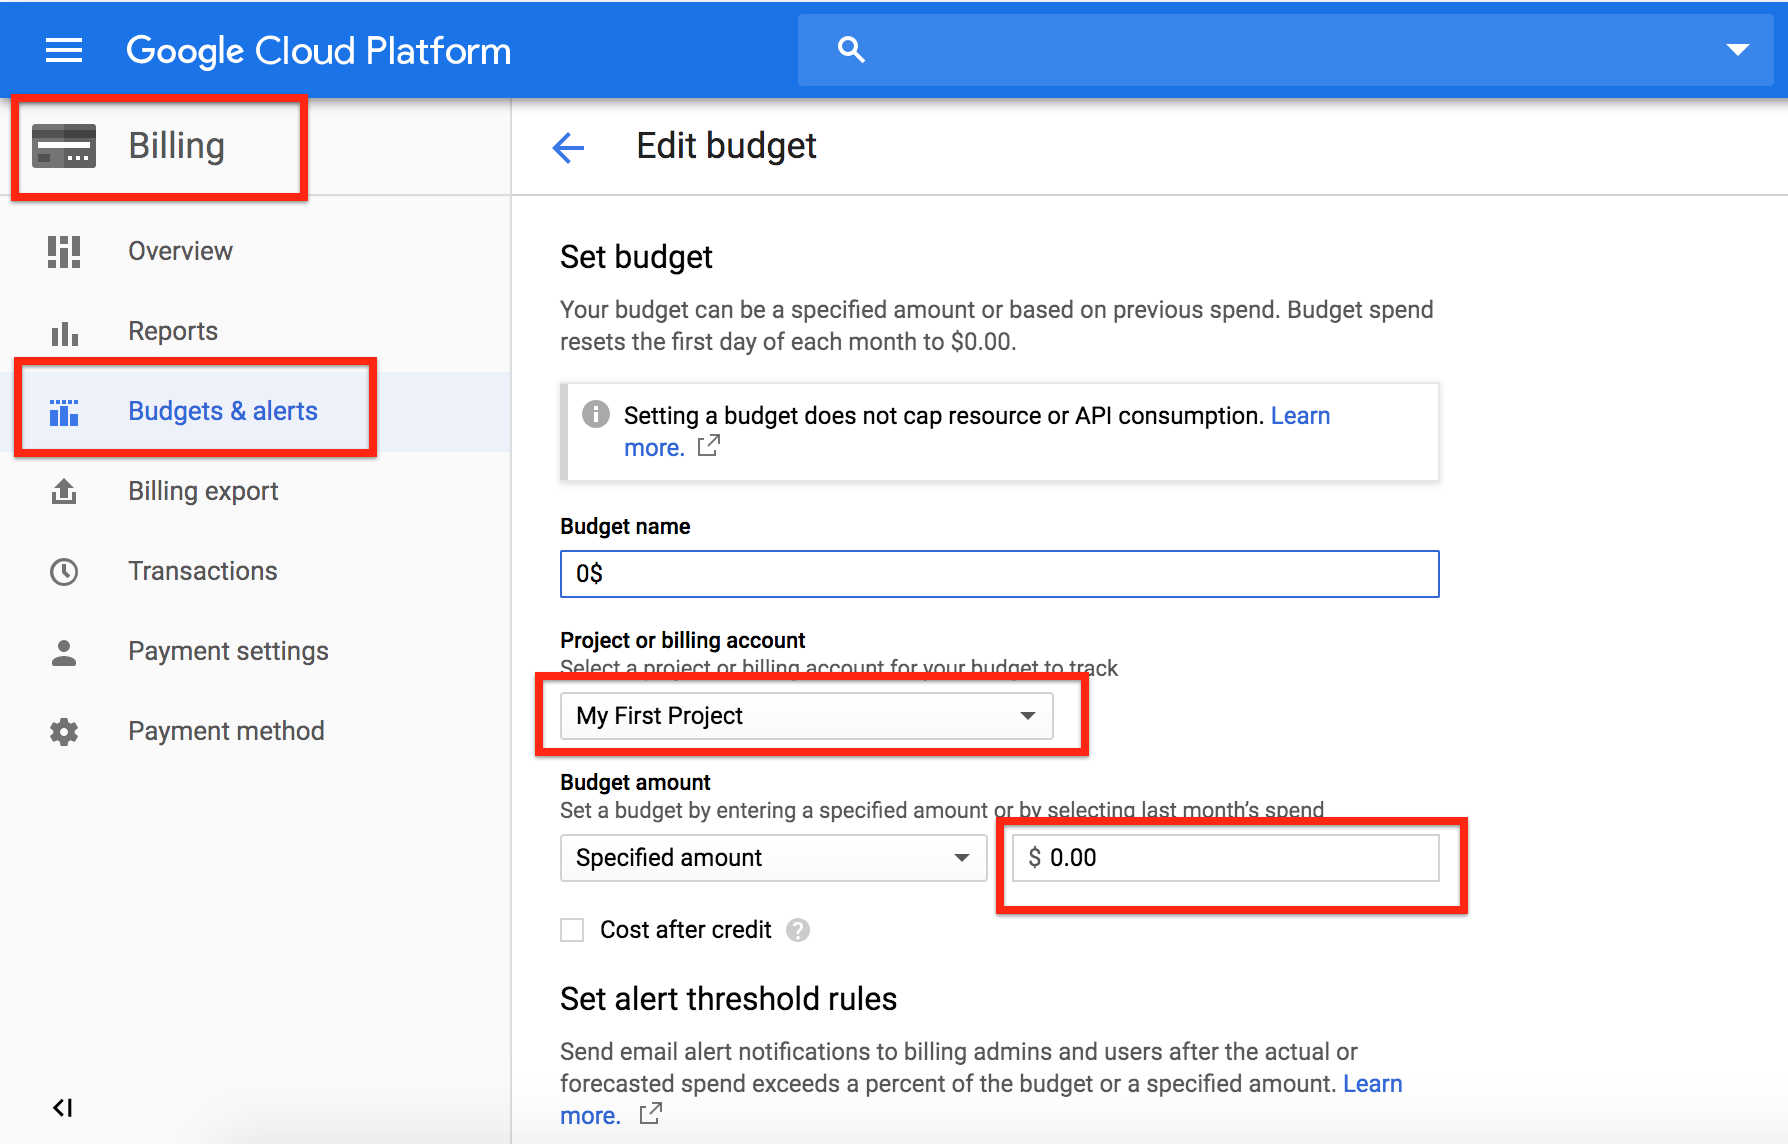Expand the search bar dropdown arrow

pos(1738,50)
